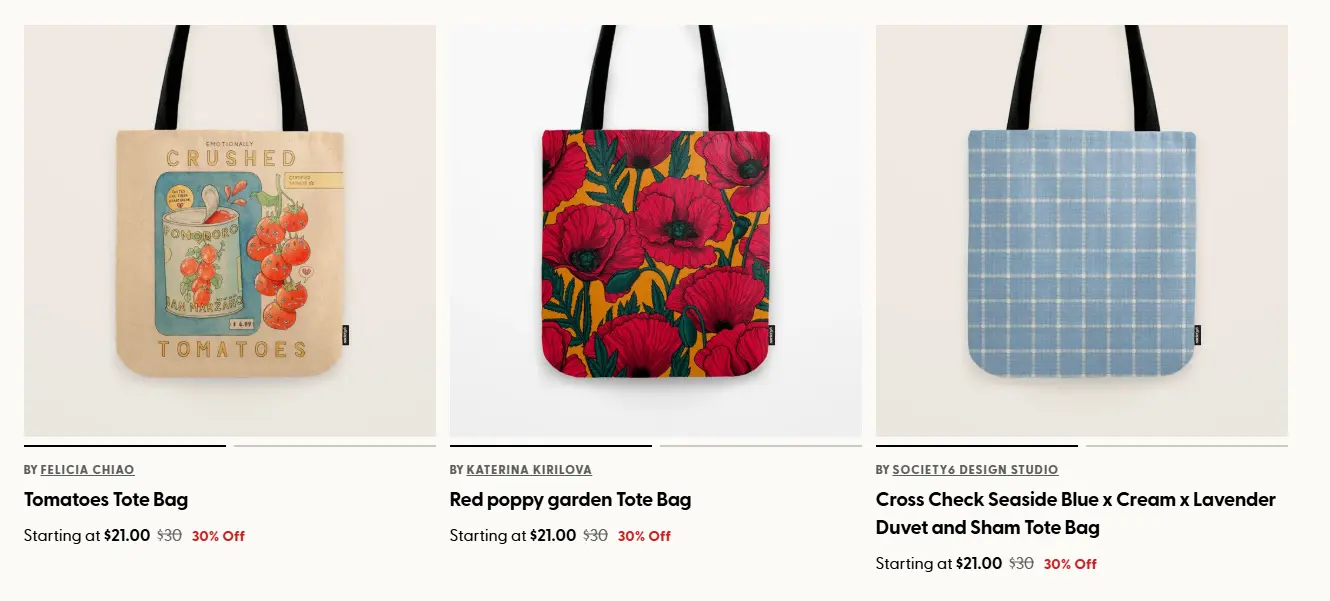Click the crossed-out $30 on the Tomatoes tote

[171, 535]
